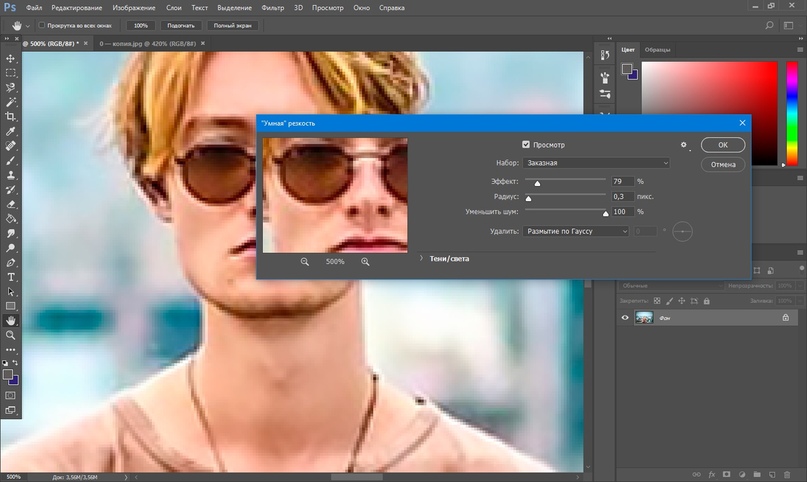
Task: Expand the Тени/света section
Action: point(421,258)
